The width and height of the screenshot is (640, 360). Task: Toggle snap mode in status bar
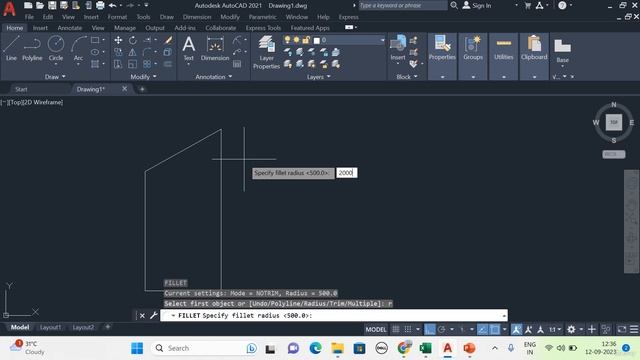(x=407, y=329)
